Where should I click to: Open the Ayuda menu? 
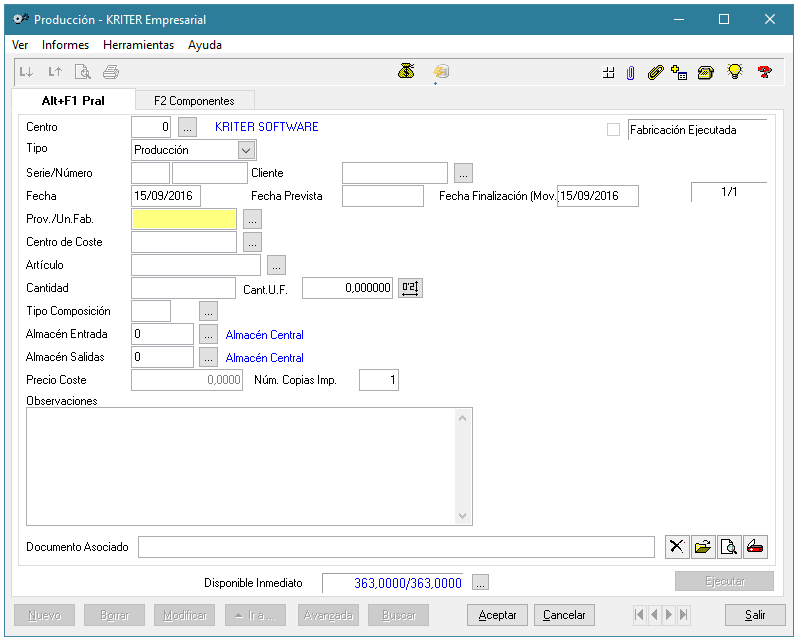[205, 45]
